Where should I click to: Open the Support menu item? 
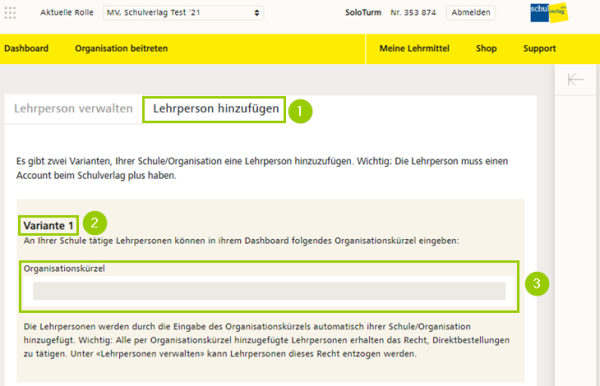click(x=540, y=49)
